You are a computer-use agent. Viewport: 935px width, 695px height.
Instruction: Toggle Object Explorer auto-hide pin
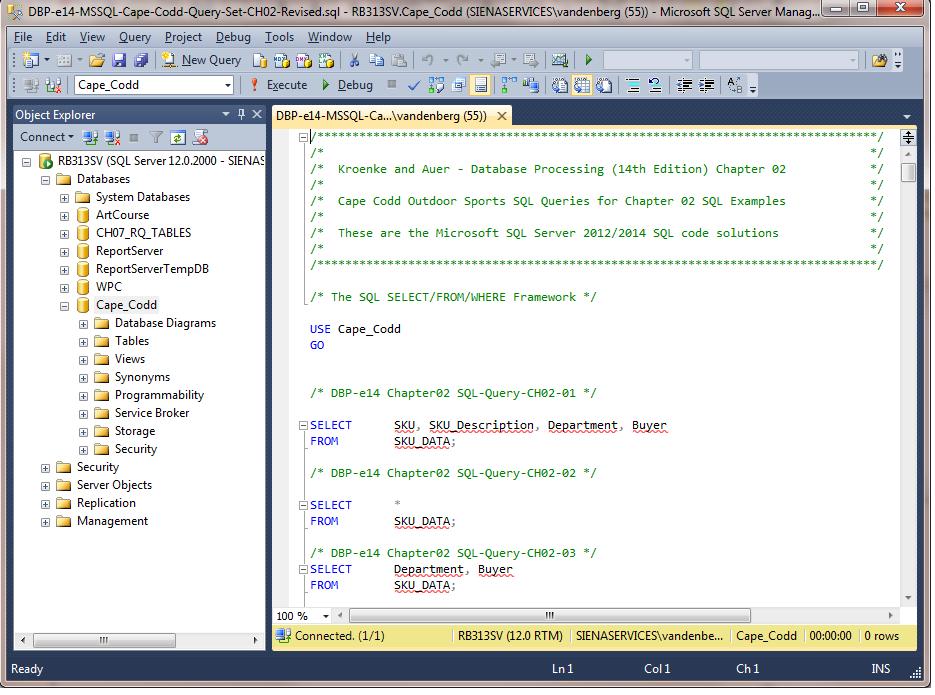pyautogui.click(x=242, y=114)
